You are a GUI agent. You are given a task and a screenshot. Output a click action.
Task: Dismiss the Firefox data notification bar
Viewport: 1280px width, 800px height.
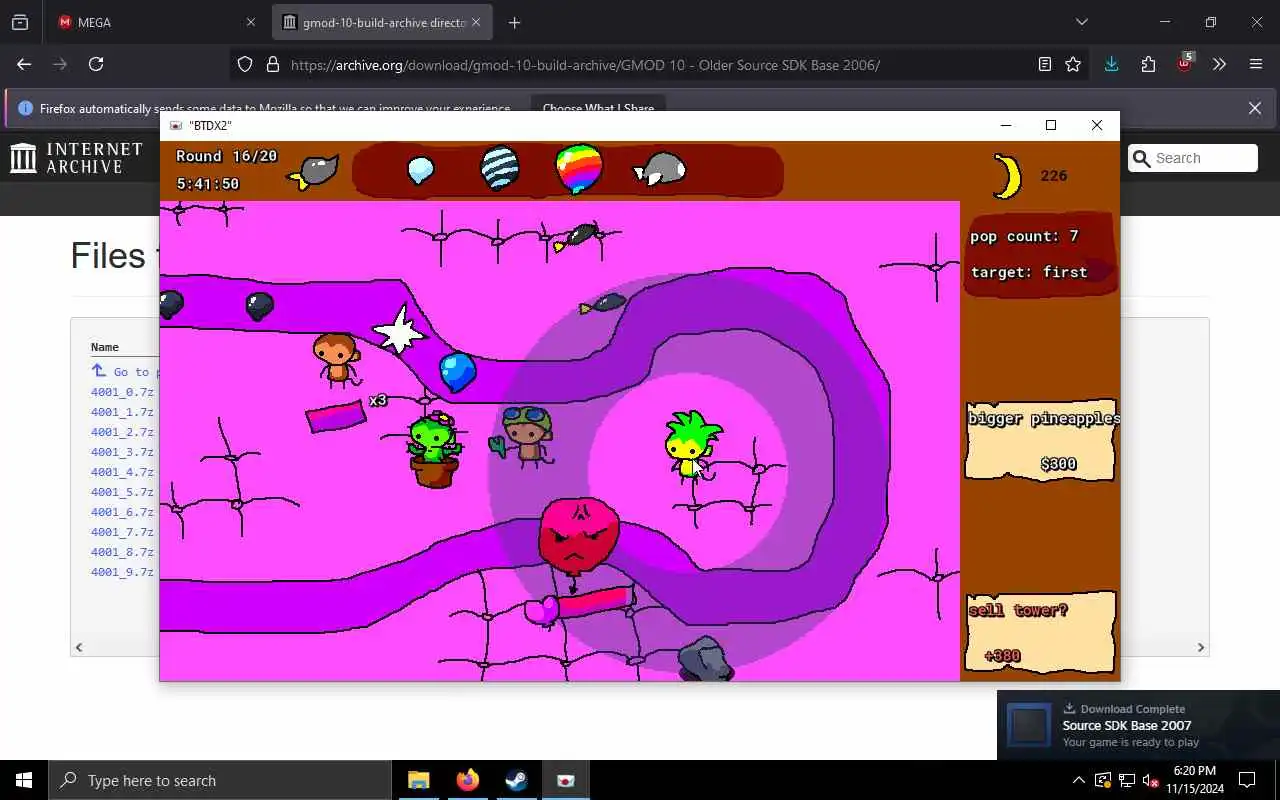[x=1255, y=108]
